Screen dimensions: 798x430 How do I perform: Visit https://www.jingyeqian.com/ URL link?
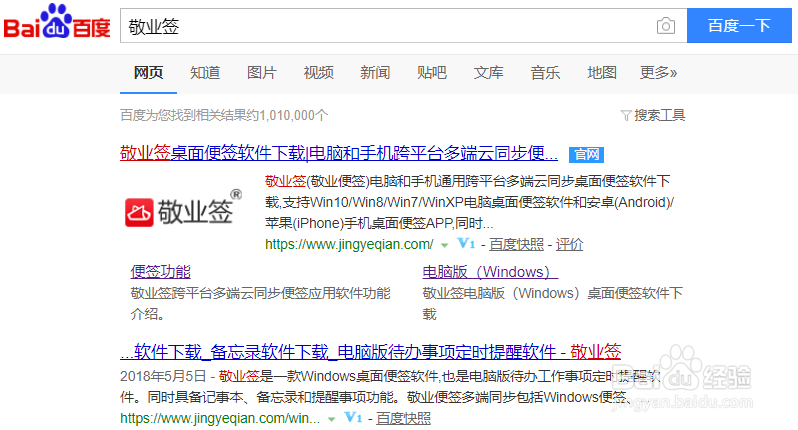[349, 244]
